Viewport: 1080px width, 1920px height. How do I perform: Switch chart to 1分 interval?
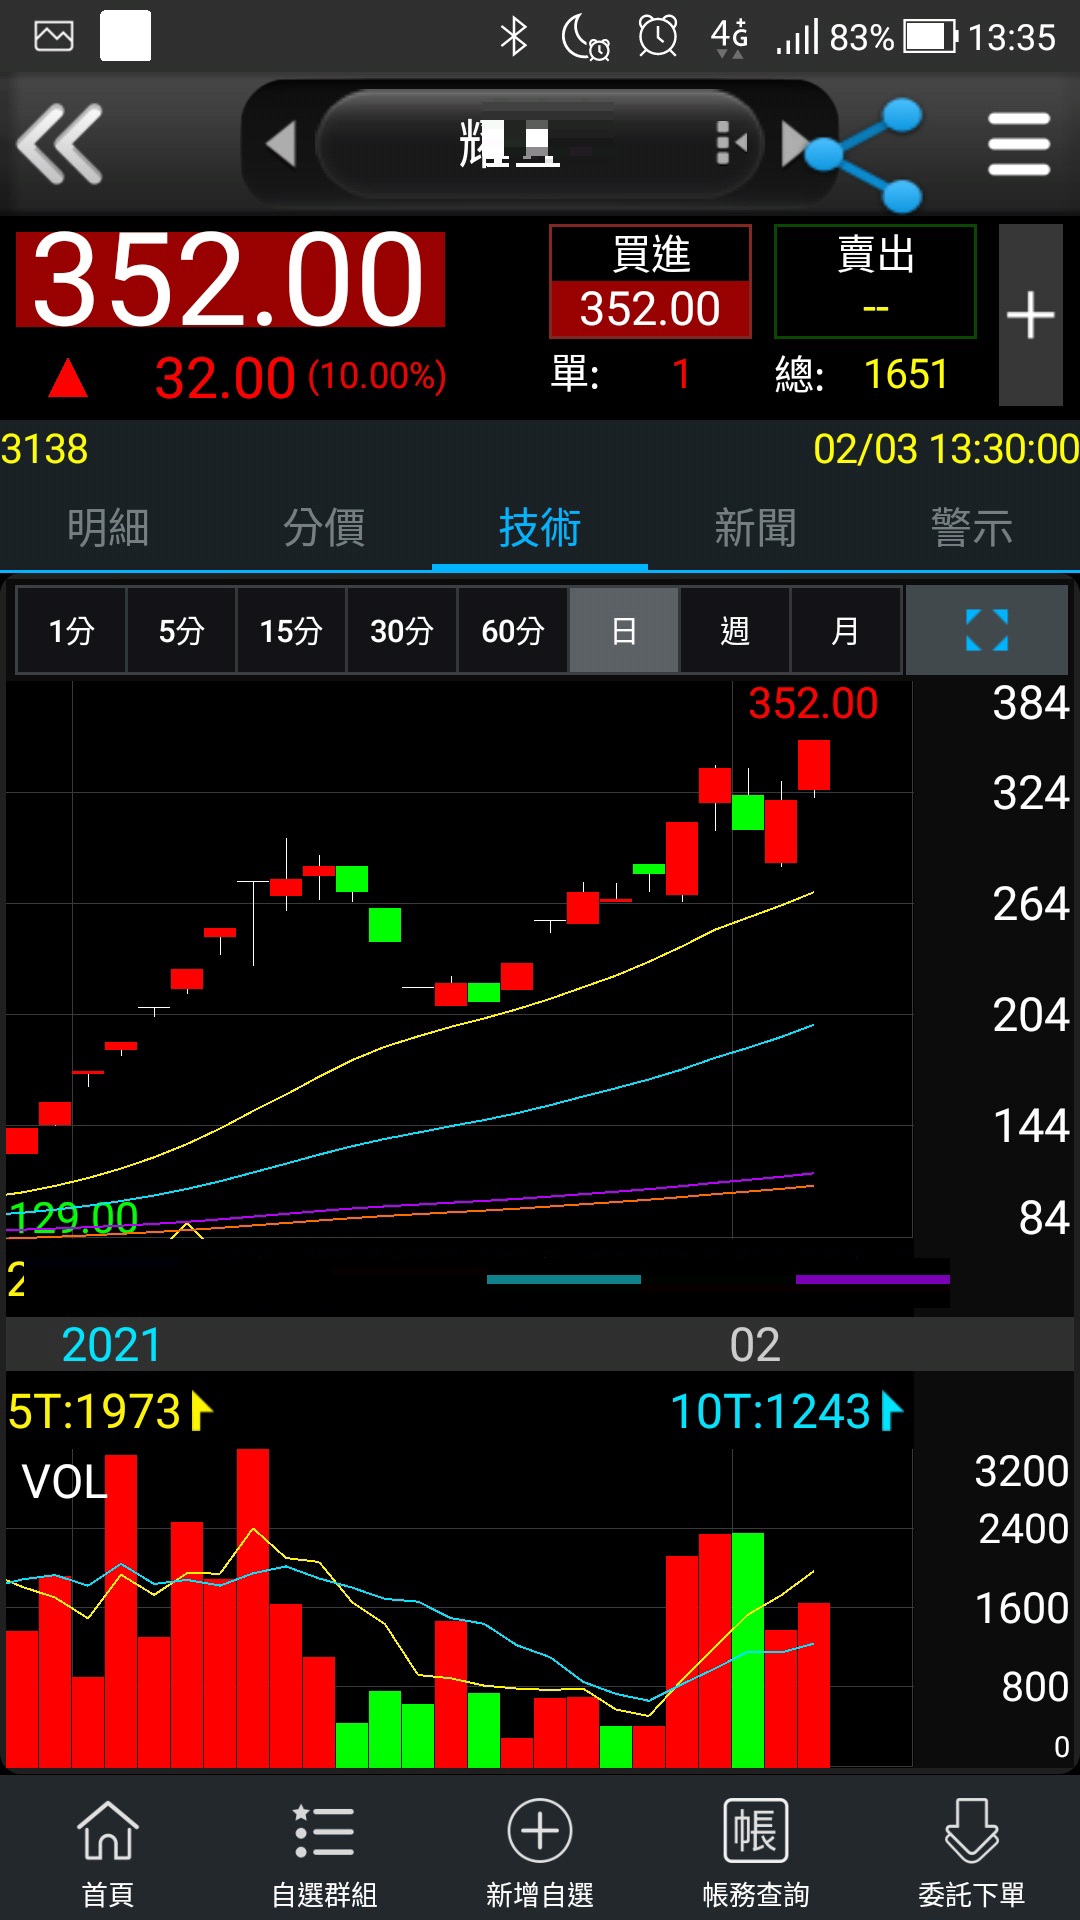click(x=71, y=630)
